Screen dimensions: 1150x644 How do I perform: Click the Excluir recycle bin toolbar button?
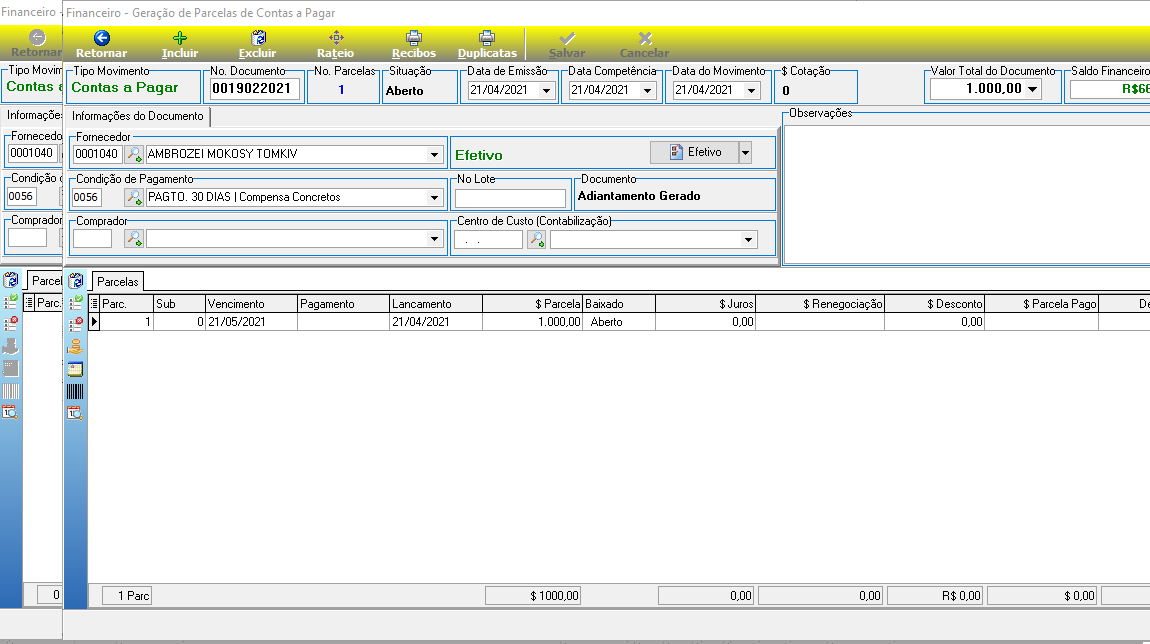point(257,45)
